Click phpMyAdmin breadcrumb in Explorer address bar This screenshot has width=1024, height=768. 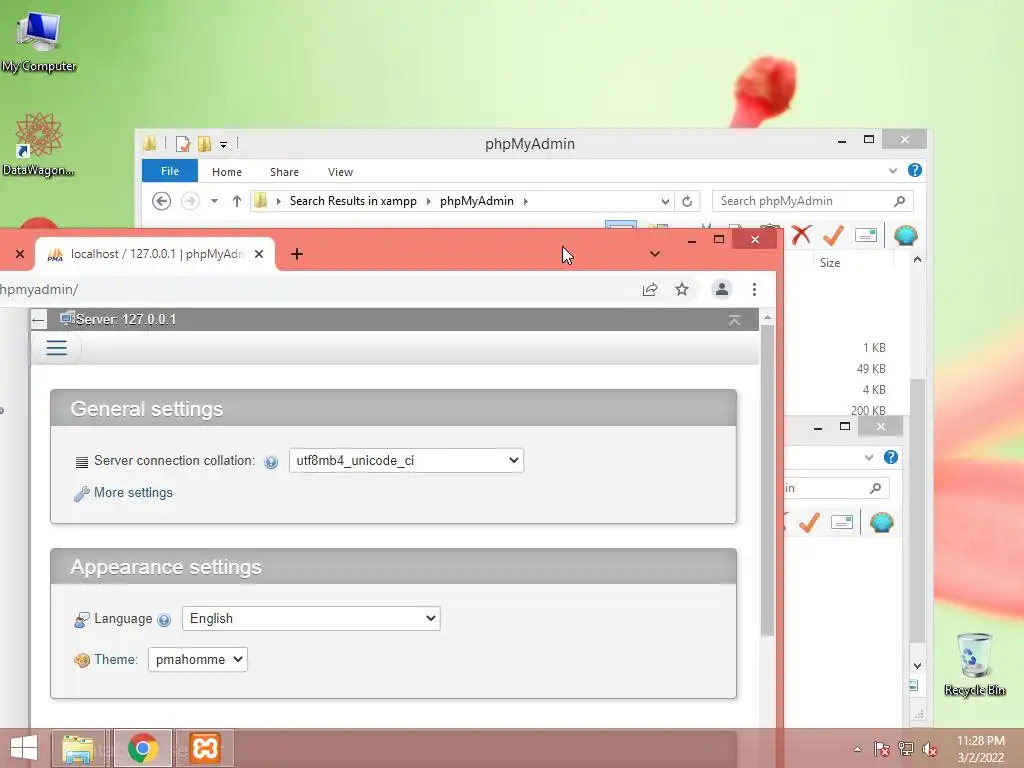coord(477,201)
